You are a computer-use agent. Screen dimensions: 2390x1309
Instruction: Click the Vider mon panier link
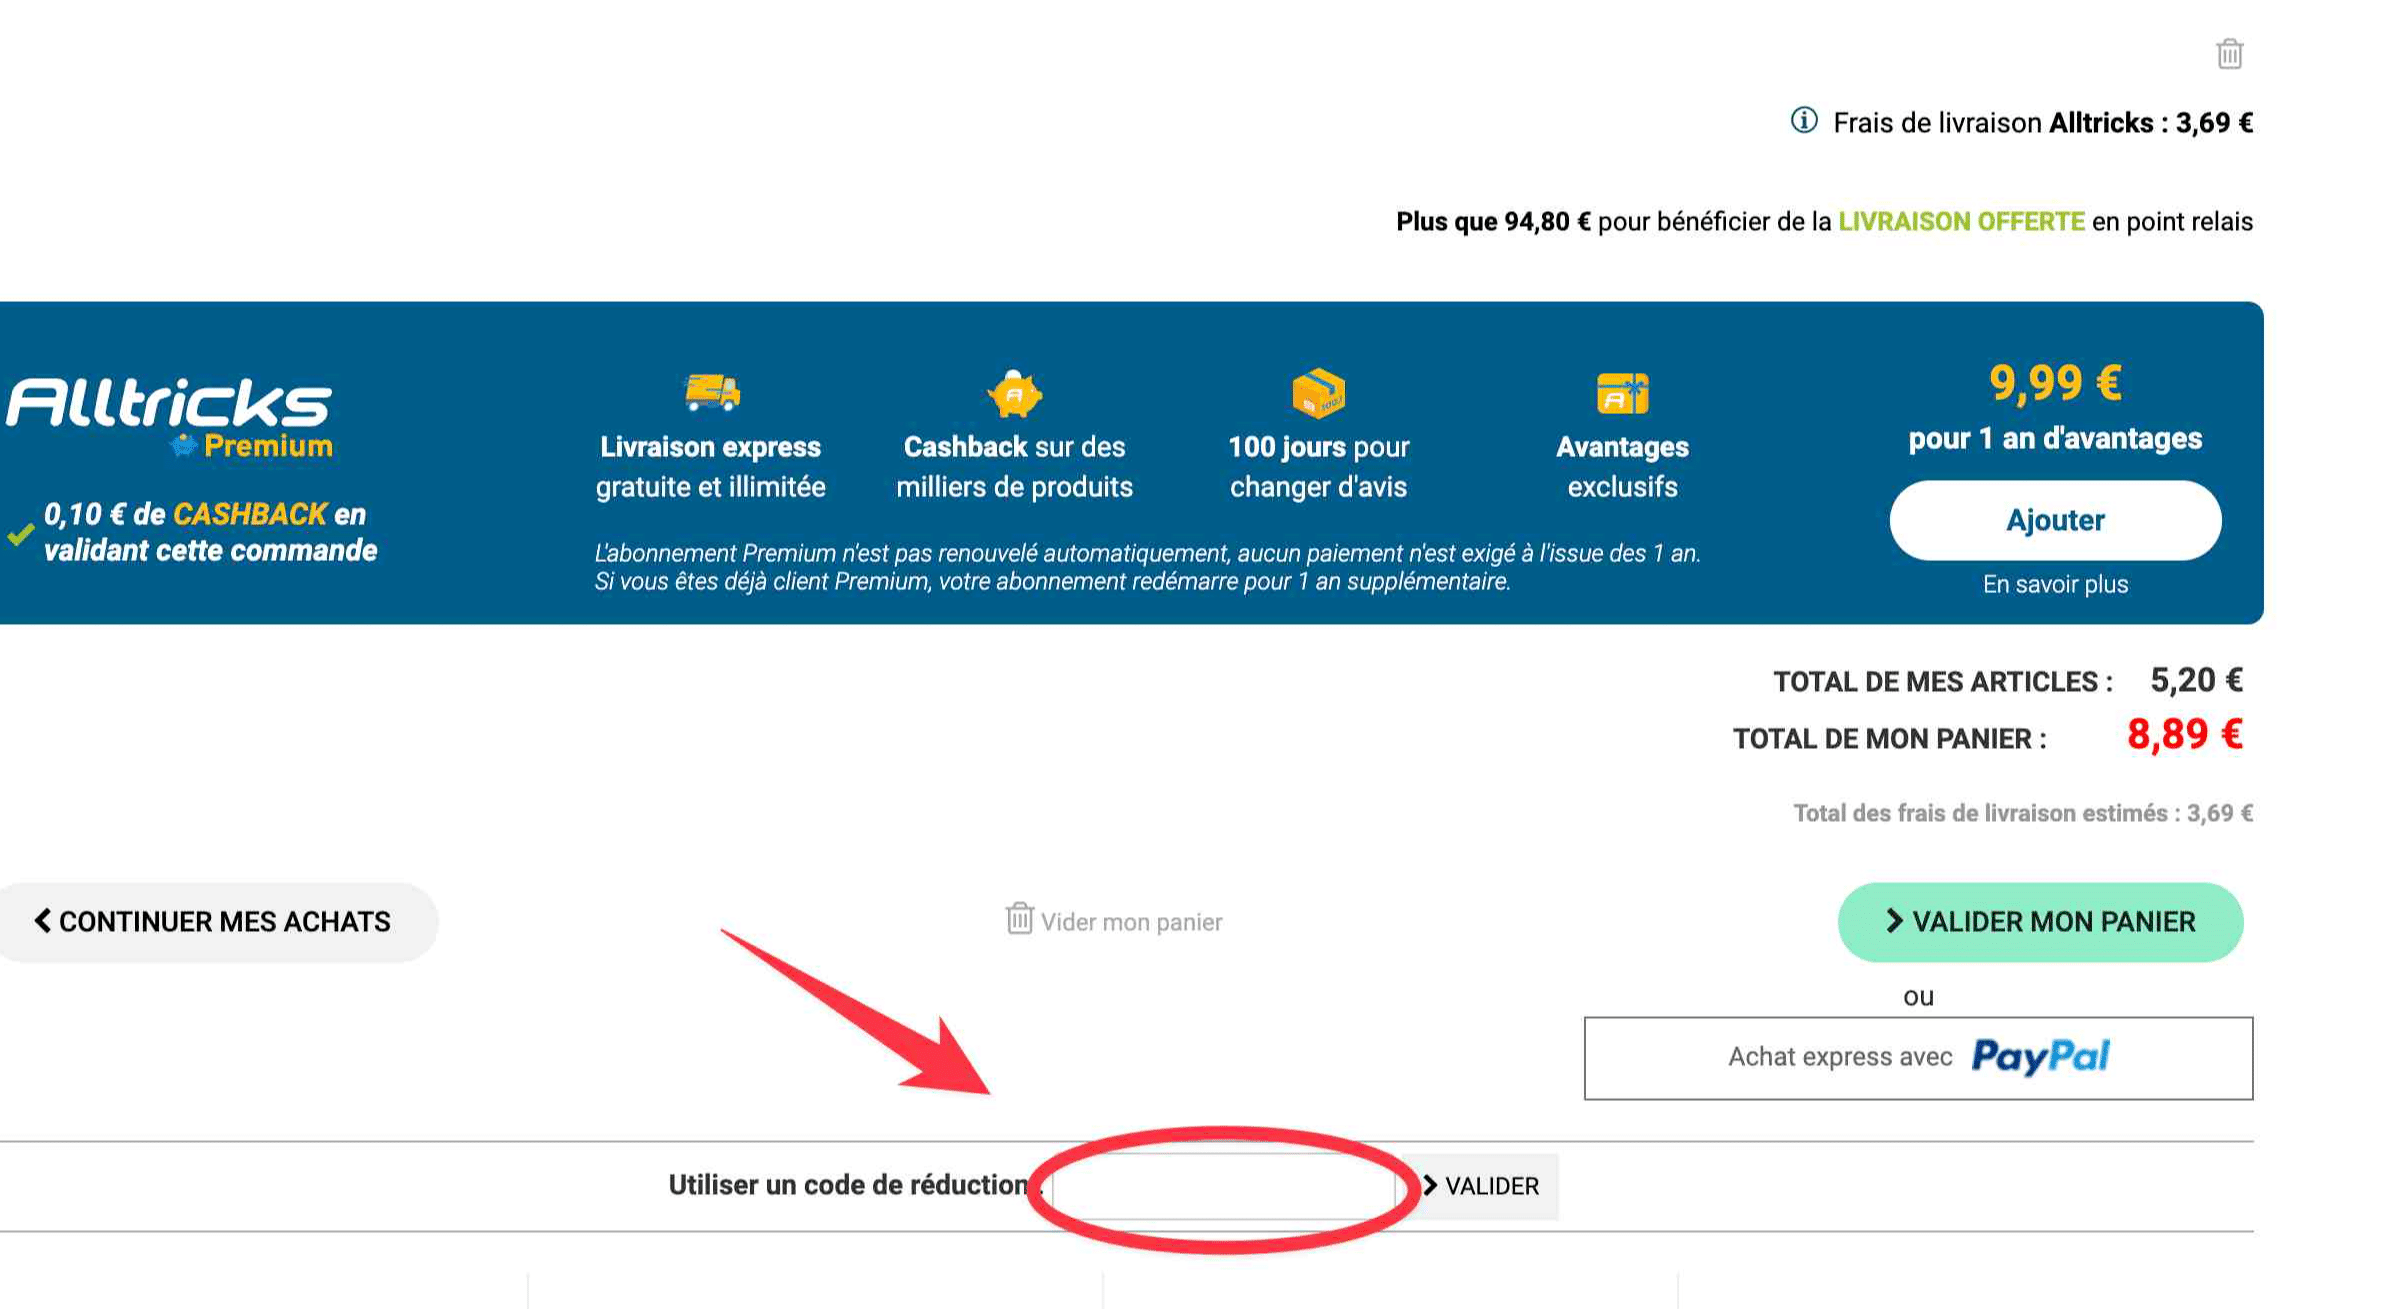(x=1131, y=922)
